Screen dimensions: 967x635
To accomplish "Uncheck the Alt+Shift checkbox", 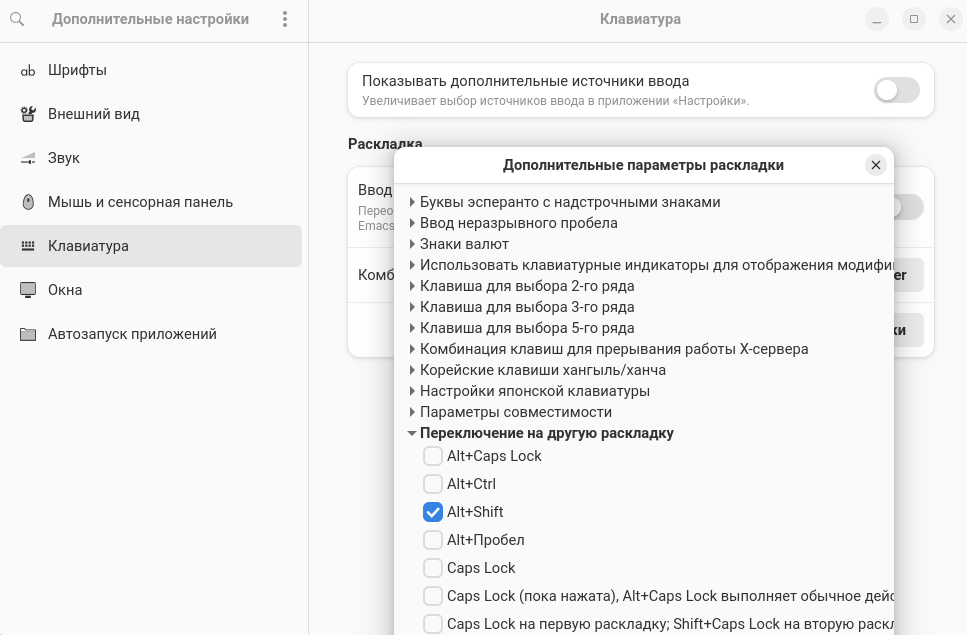I will coord(433,512).
